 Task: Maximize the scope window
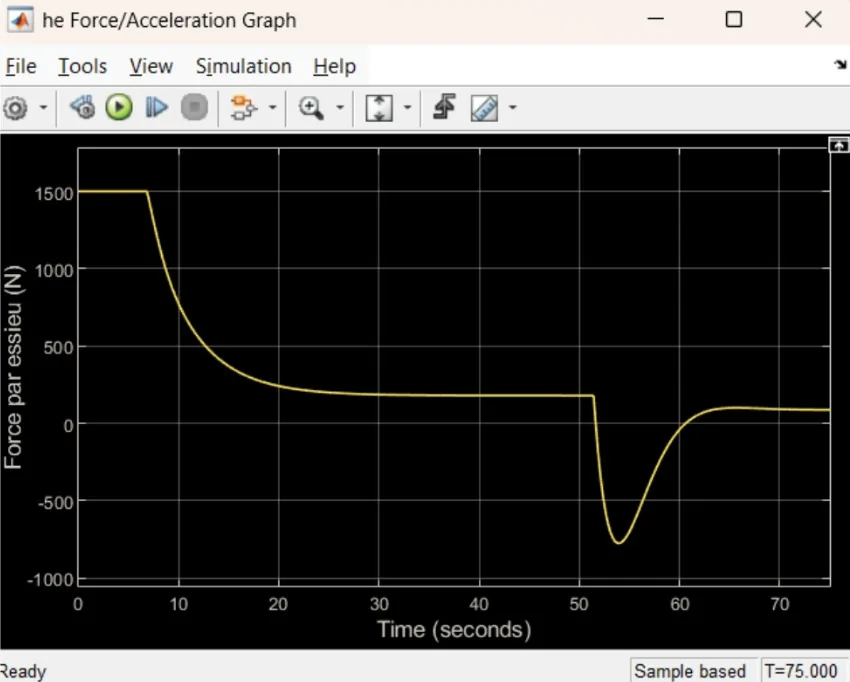coord(734,20)
